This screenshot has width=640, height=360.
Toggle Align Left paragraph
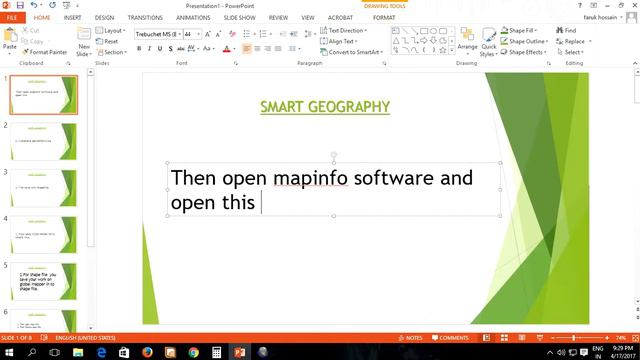click(x=247, y=49)
